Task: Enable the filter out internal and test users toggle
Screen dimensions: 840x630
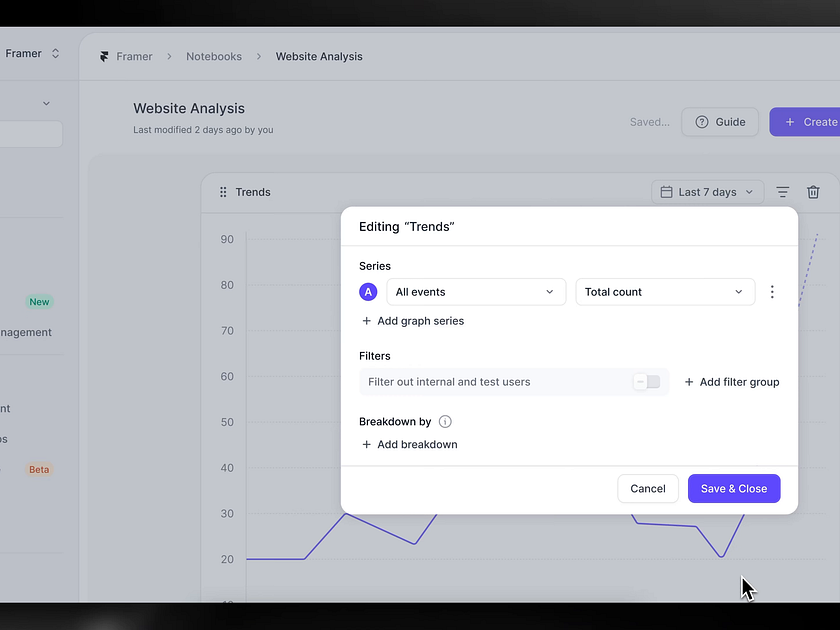Action: [648, 381]
